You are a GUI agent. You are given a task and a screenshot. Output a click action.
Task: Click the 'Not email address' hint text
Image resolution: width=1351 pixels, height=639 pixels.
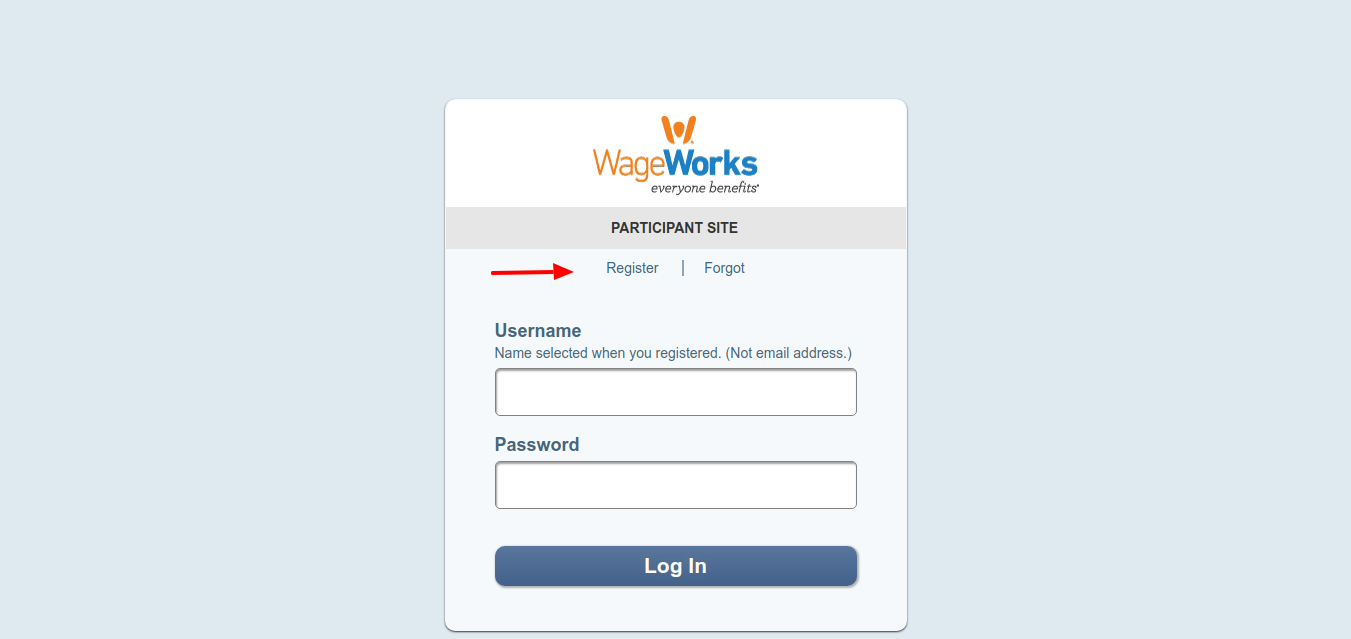[789, 353]
